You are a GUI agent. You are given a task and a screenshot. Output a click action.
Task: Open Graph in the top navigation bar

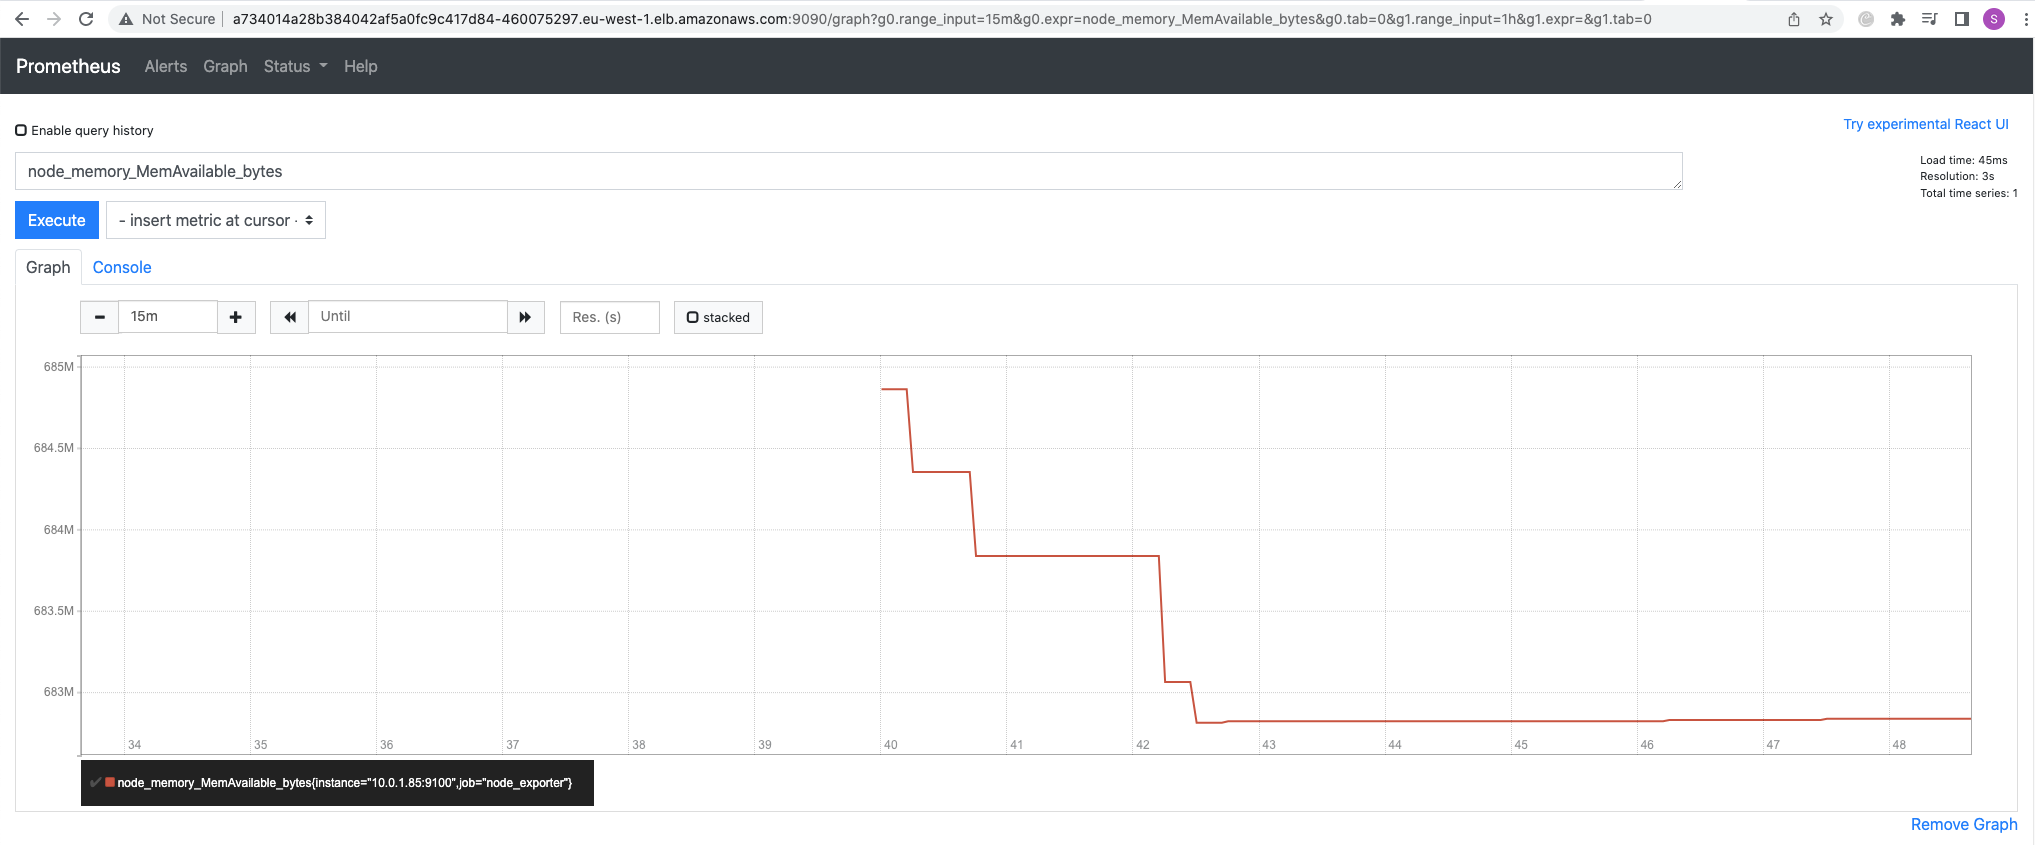coord(225,66)
